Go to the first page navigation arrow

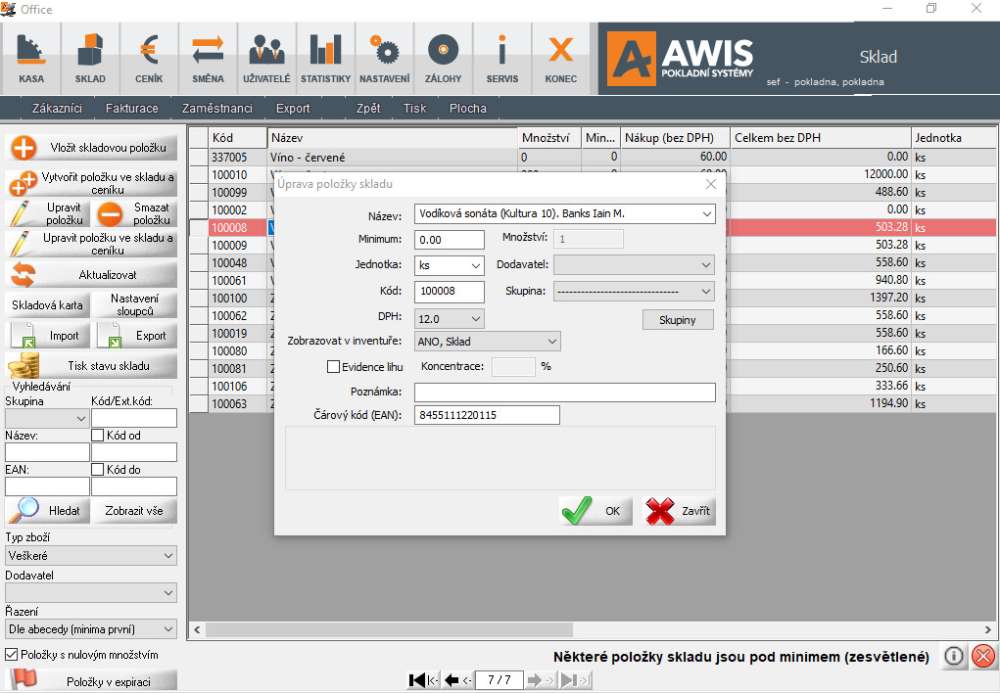421,680
